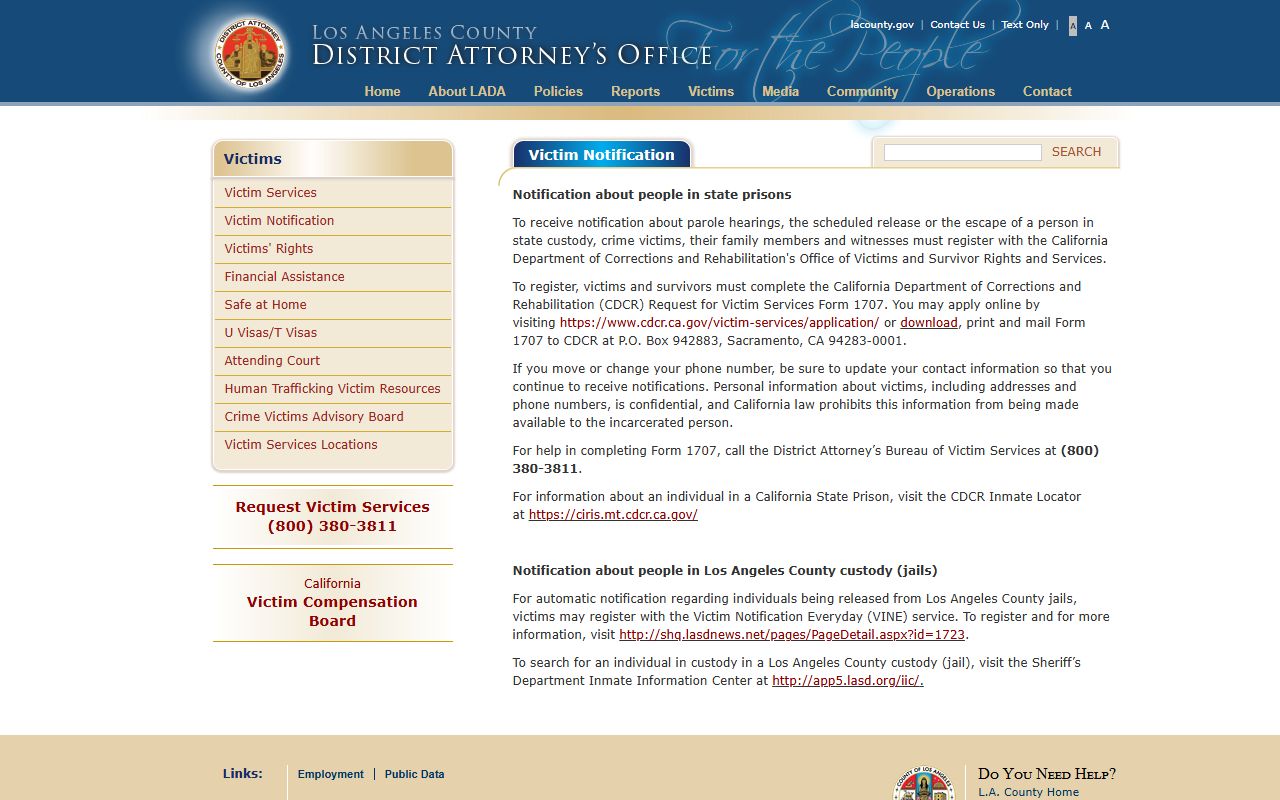The width and height of the screenshot is (1280, 800).
Task: Open the Reports menu
Action: (635, 91)
